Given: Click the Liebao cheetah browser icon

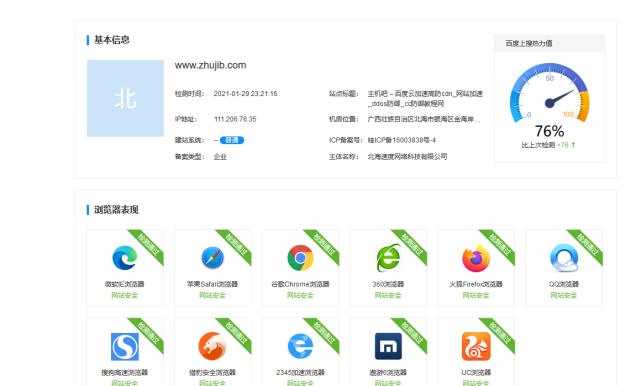Looking at the screenshot, I should [x=212, y=346].
